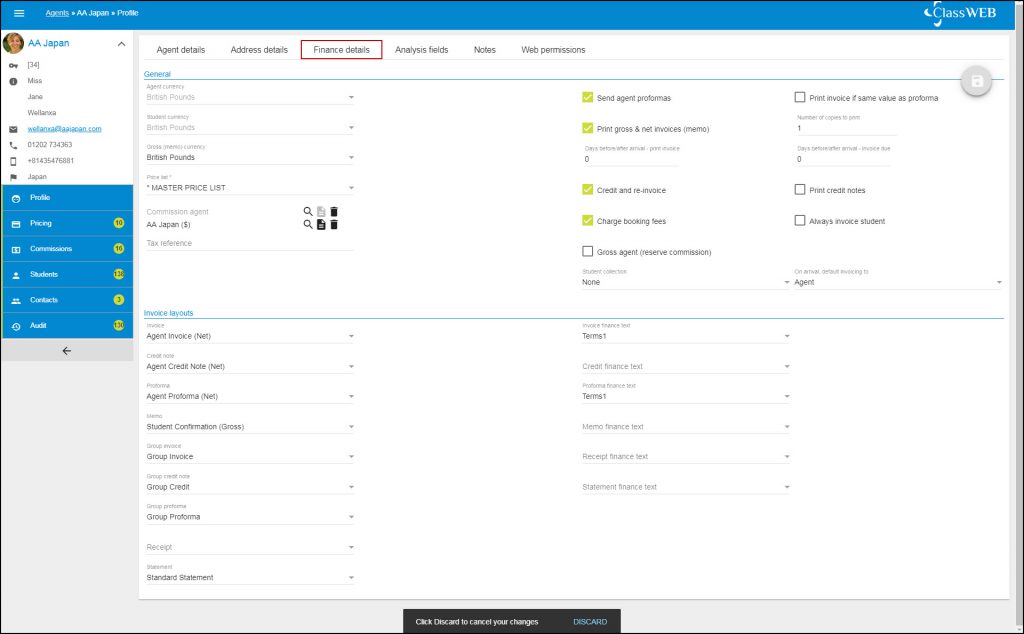1024x634 pixels.
Task: Open the Price list dropdown
Action: [250, 188]
